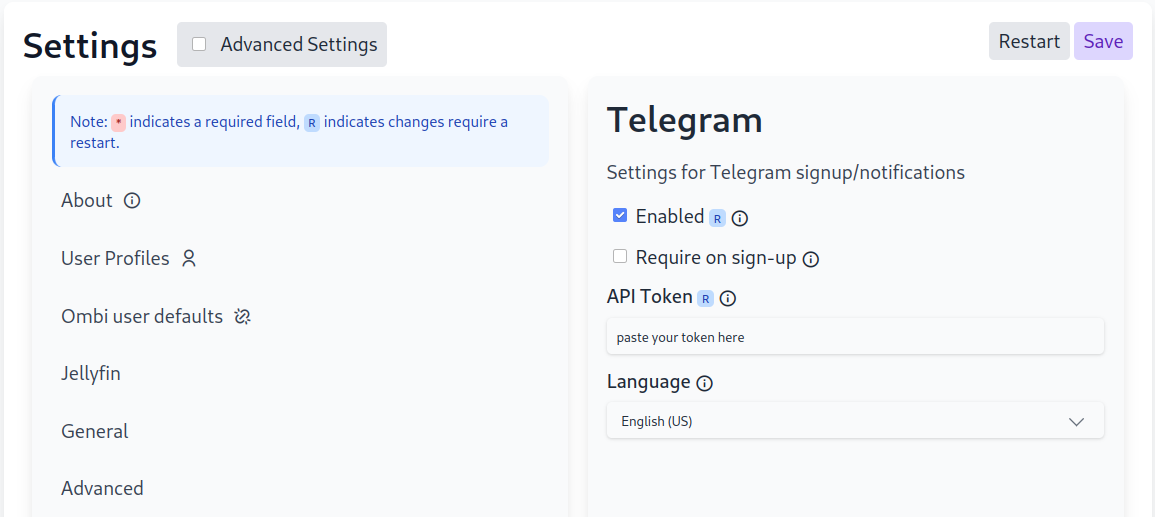Click the Save button

pyautogui.click(x=1103, y=41)
